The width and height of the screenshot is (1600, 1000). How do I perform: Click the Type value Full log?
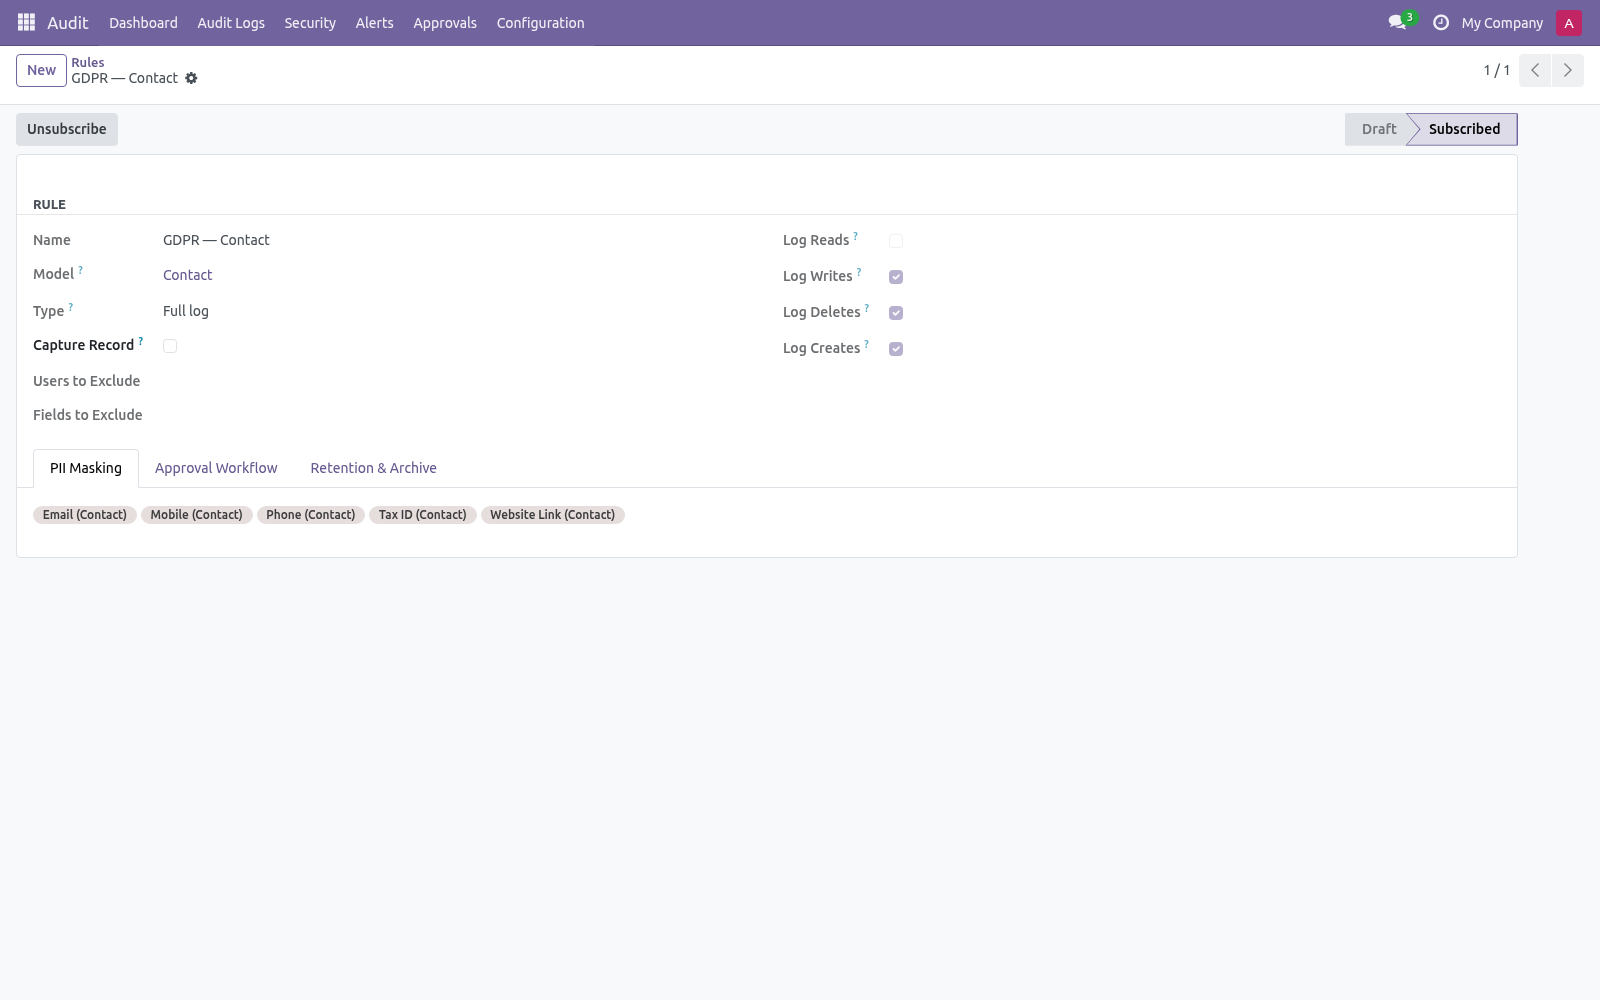coord(186,311)
